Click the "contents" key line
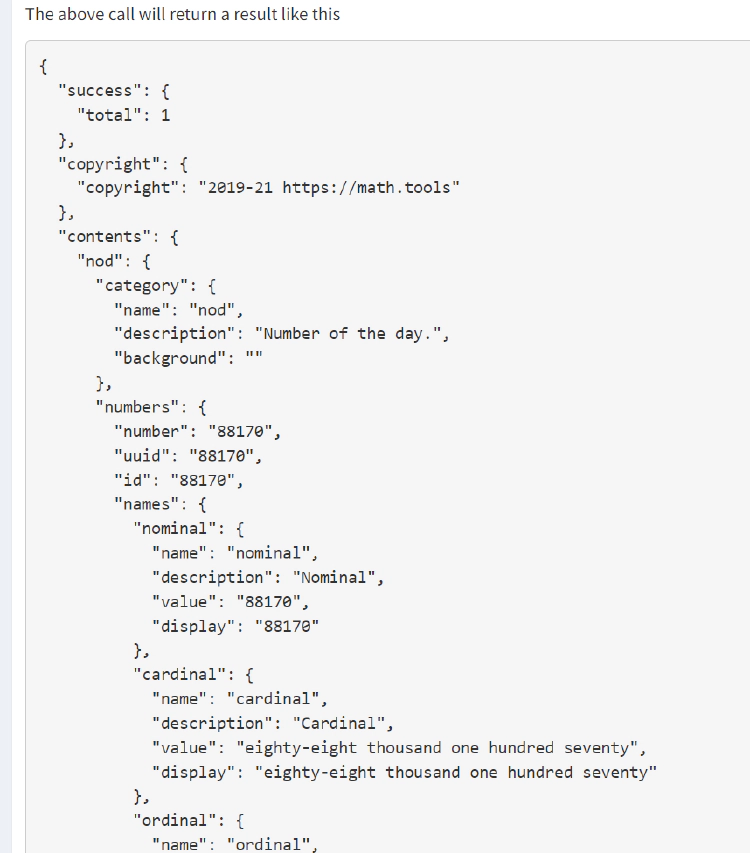 click(x=119, y=237)
